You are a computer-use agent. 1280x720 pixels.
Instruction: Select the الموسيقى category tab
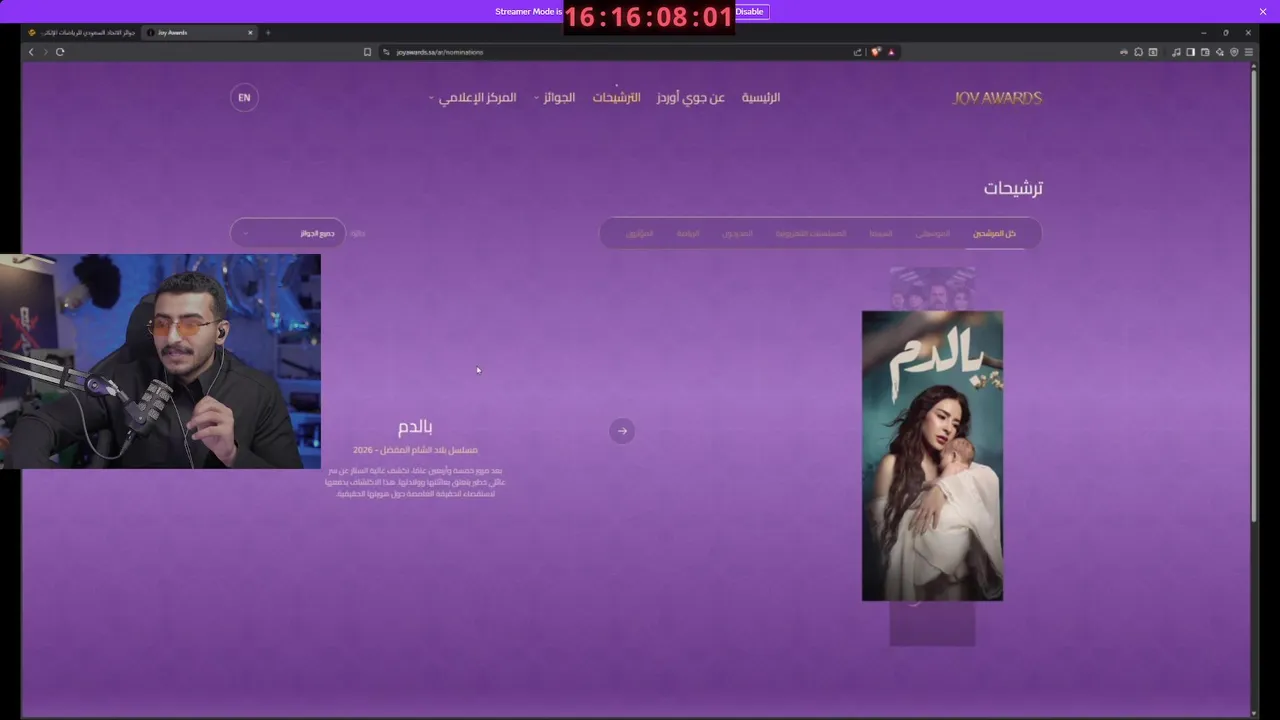[933, 234]
